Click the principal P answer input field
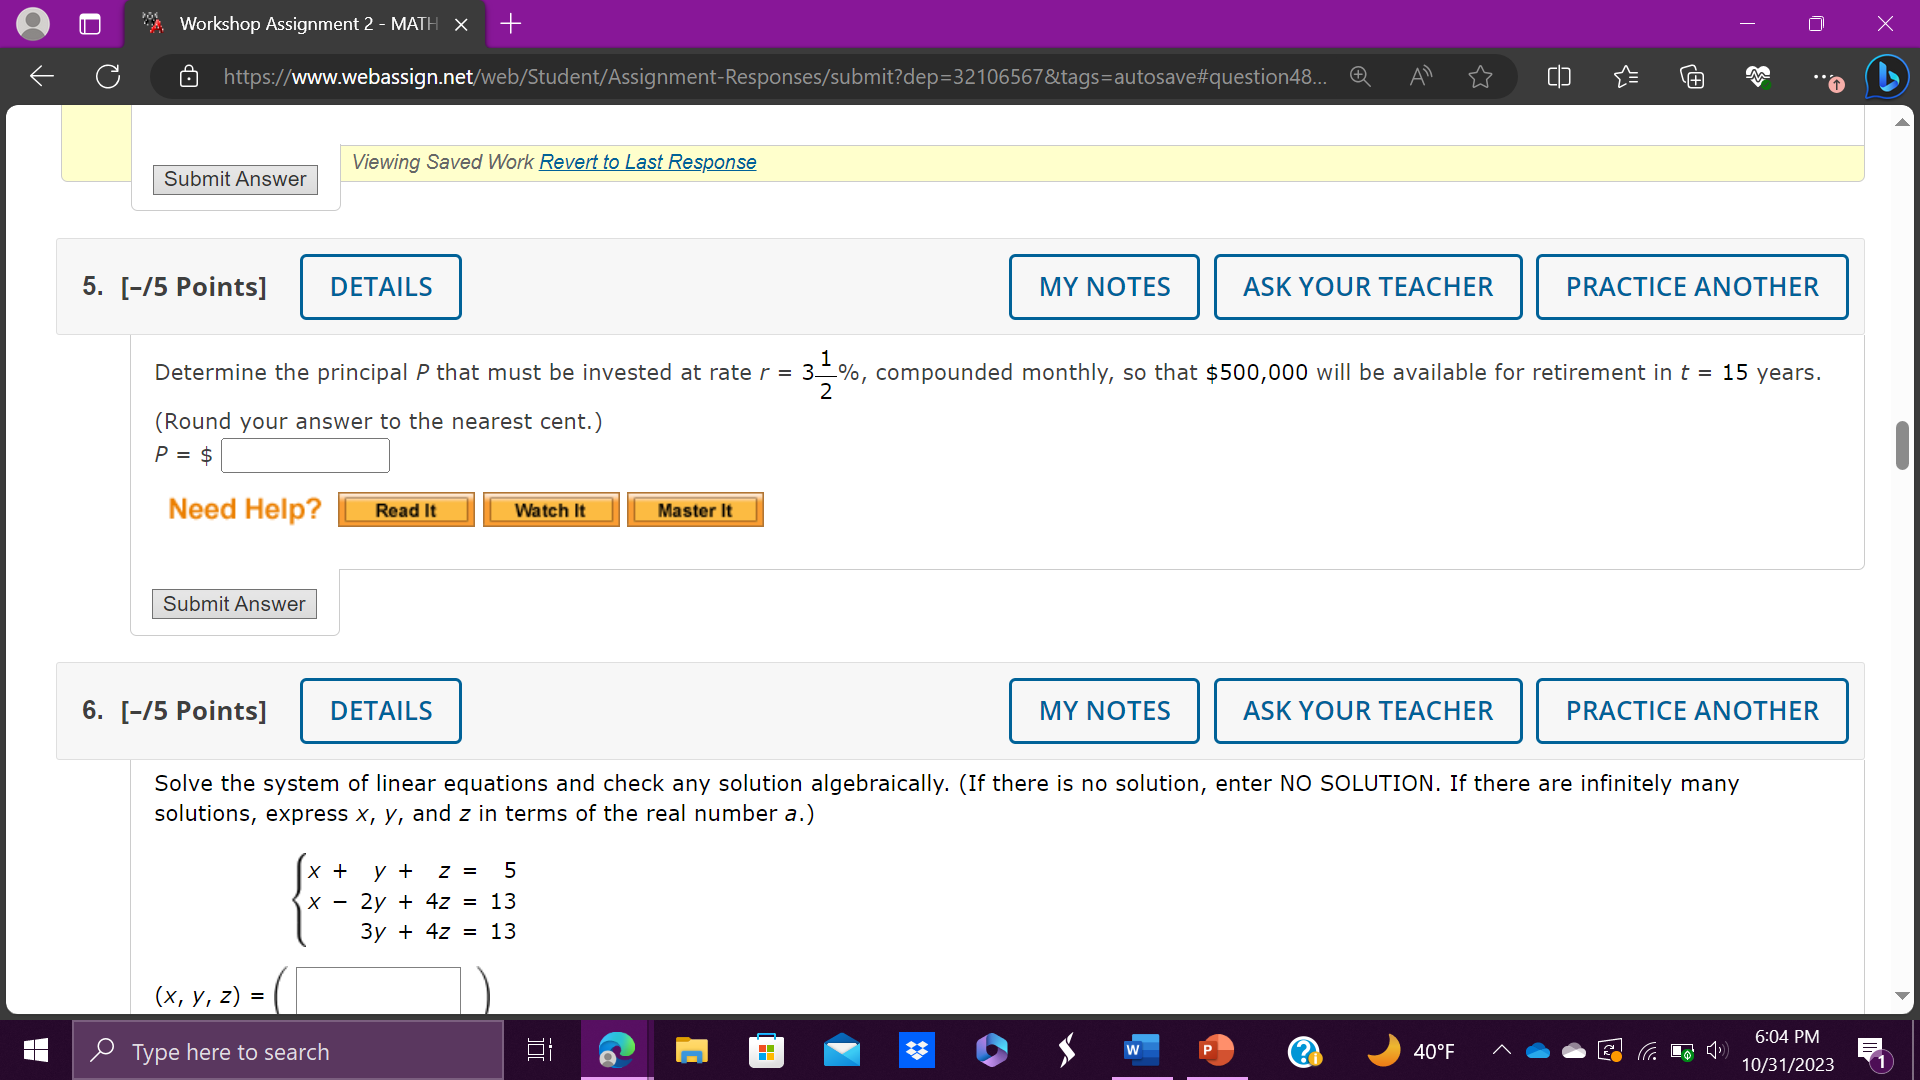Viewport: 1920px width, 1080px height. [x=305, y=455]
